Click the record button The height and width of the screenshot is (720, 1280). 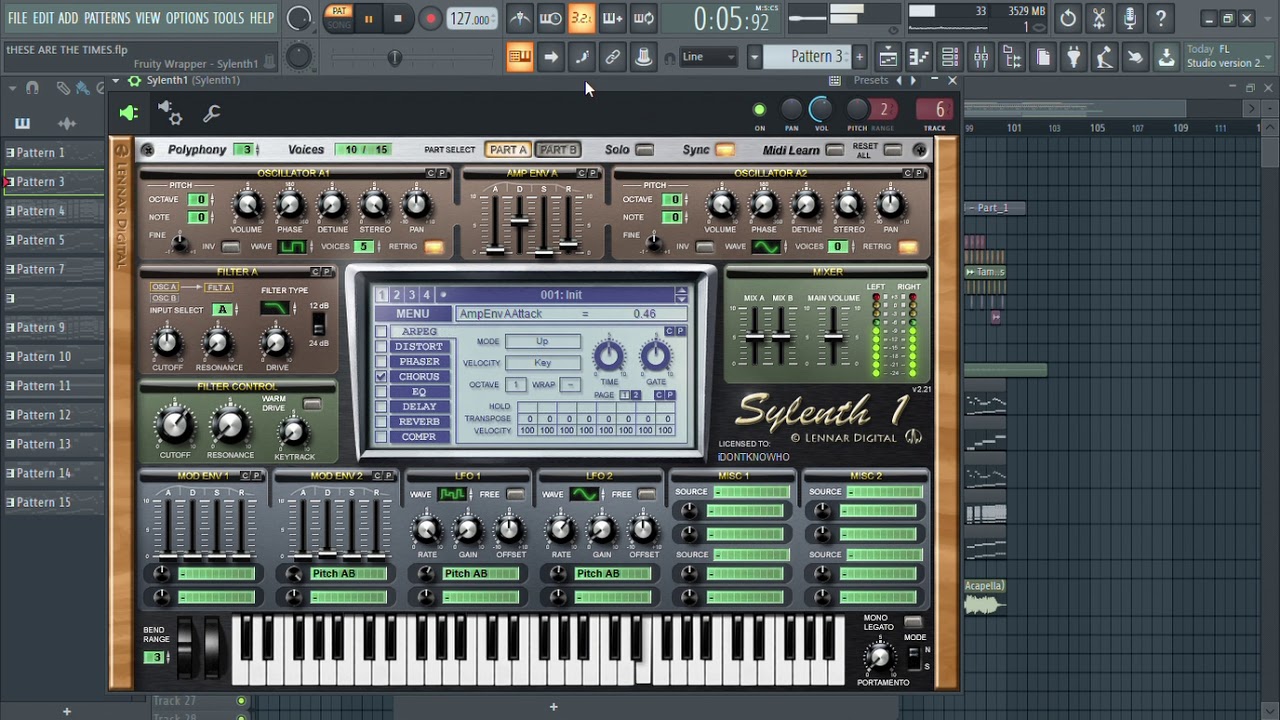point(430,18)
